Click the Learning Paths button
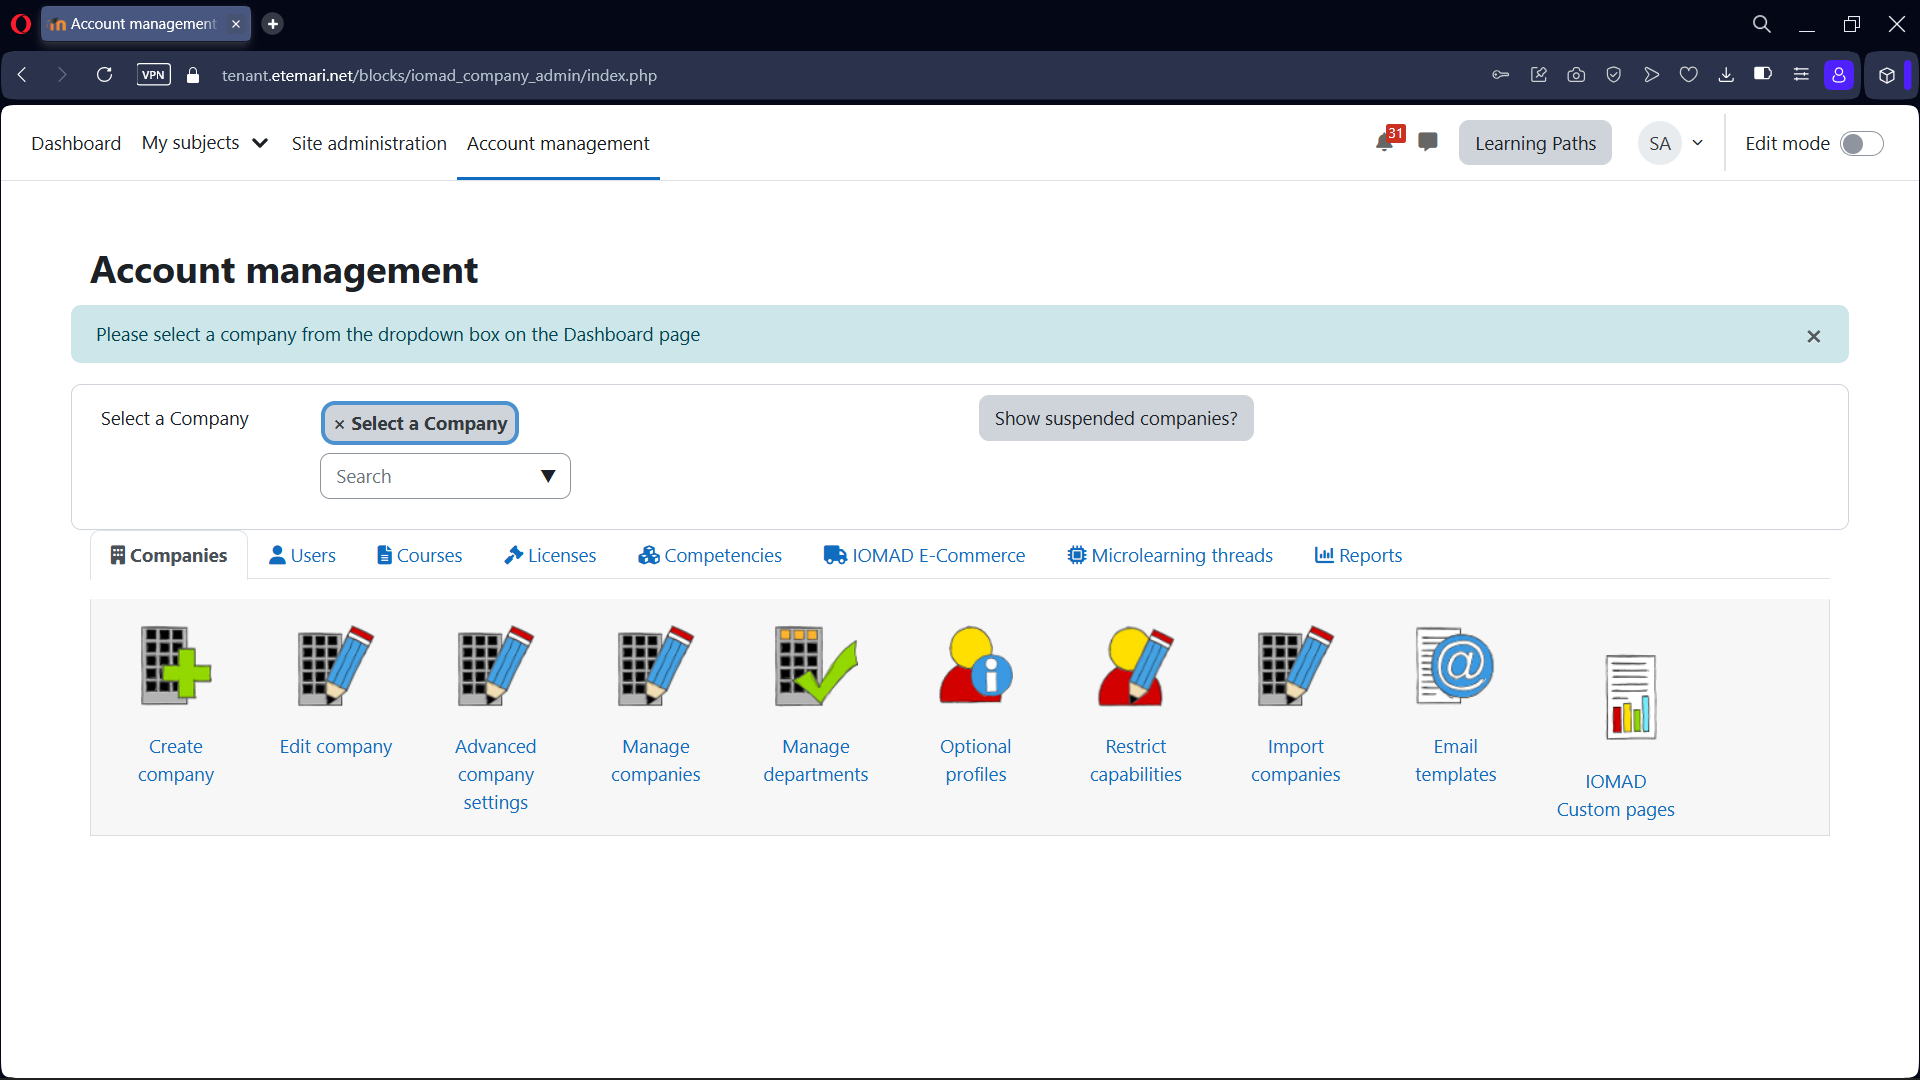Image resolution: width=1920 pixels, height=1080 pixels. (x=1535, y=143)
